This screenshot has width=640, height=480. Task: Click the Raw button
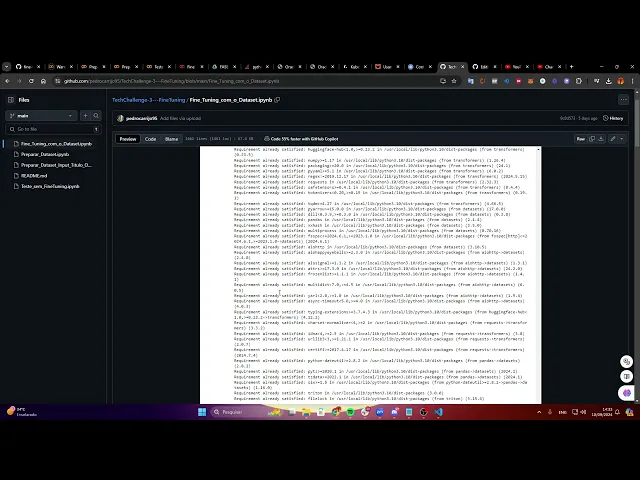coord(580,139)
